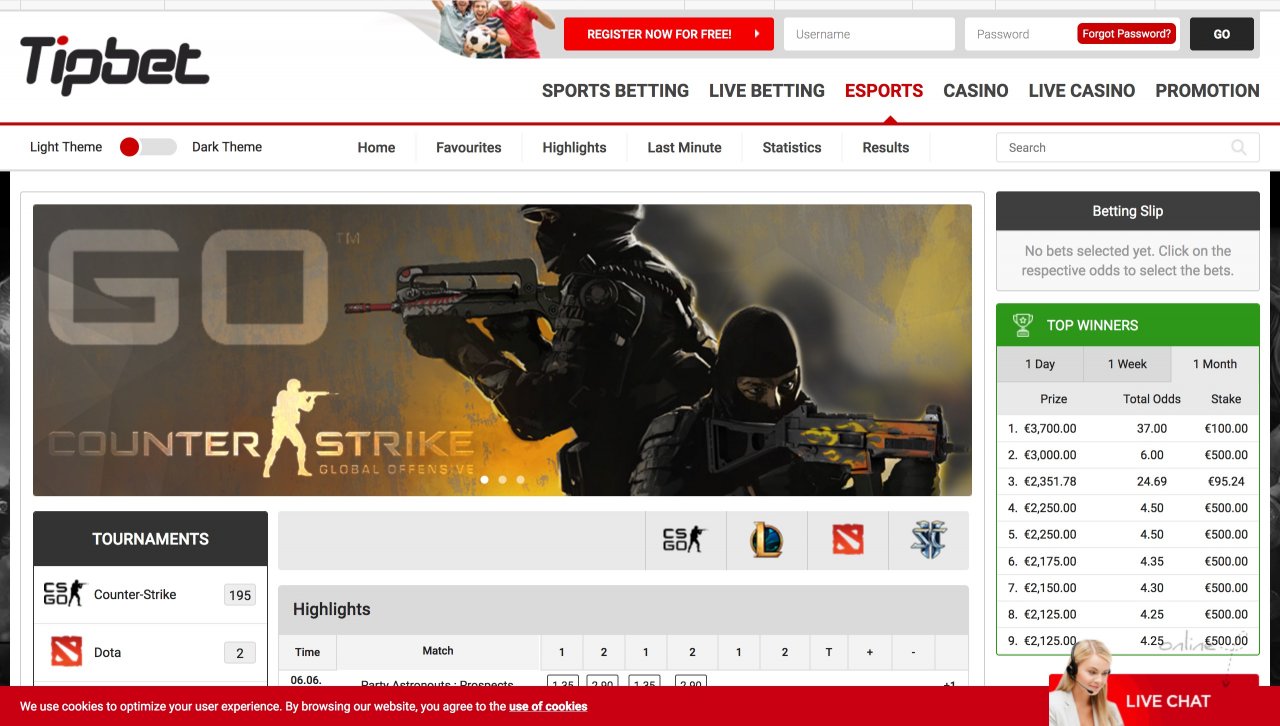Screen dimensions: 1280x726
Task: Toggle the Light/Dark theme switch
Action: tap(147, 147)
